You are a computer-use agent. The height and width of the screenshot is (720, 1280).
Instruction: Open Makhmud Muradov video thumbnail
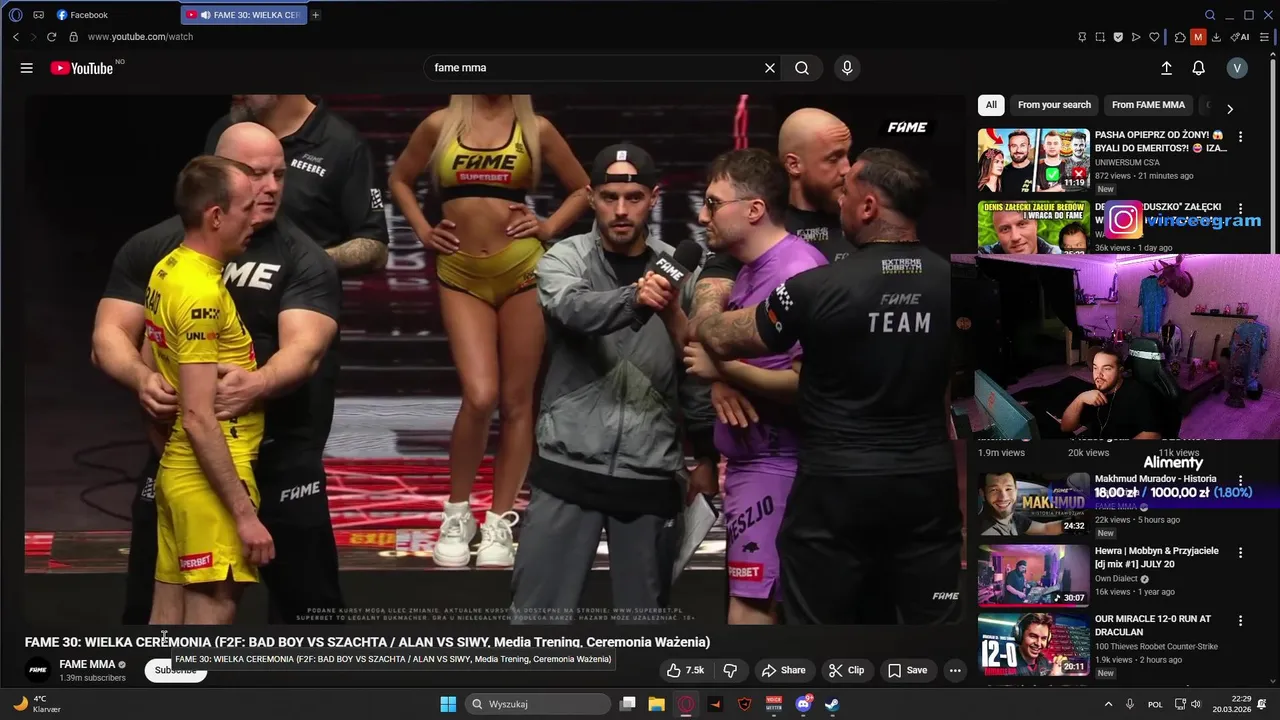coord(1034,503)
